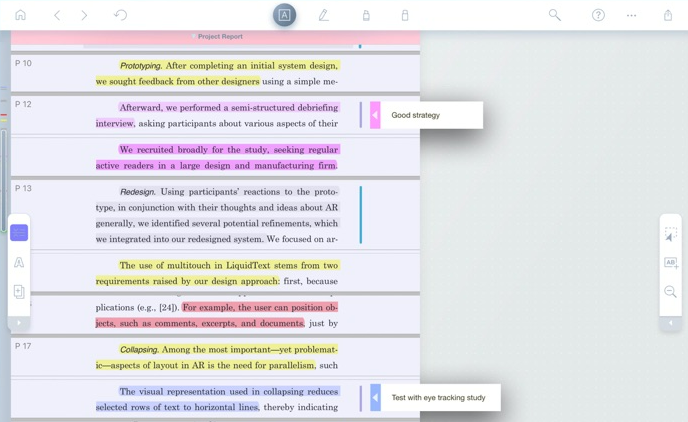Navigate back with the left arrow
The image size is (688, 422).
[x=57, y=15]
